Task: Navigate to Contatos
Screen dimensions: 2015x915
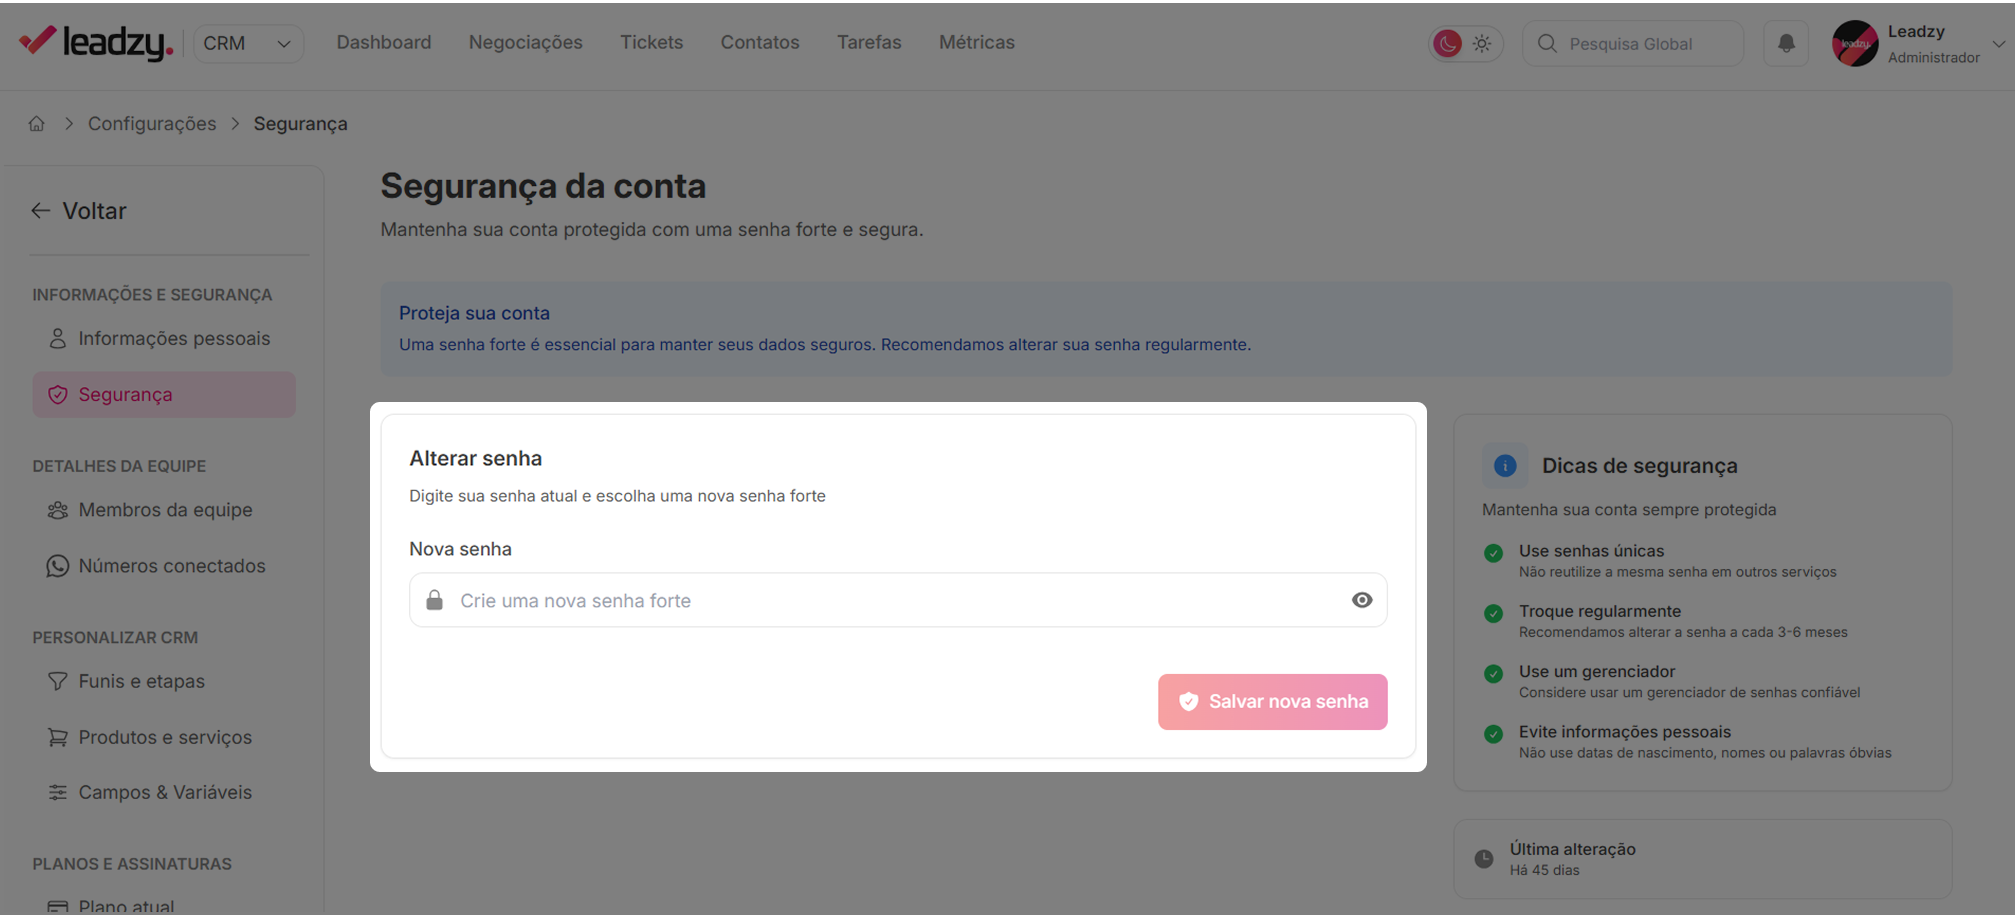Action: coord(760,42)
